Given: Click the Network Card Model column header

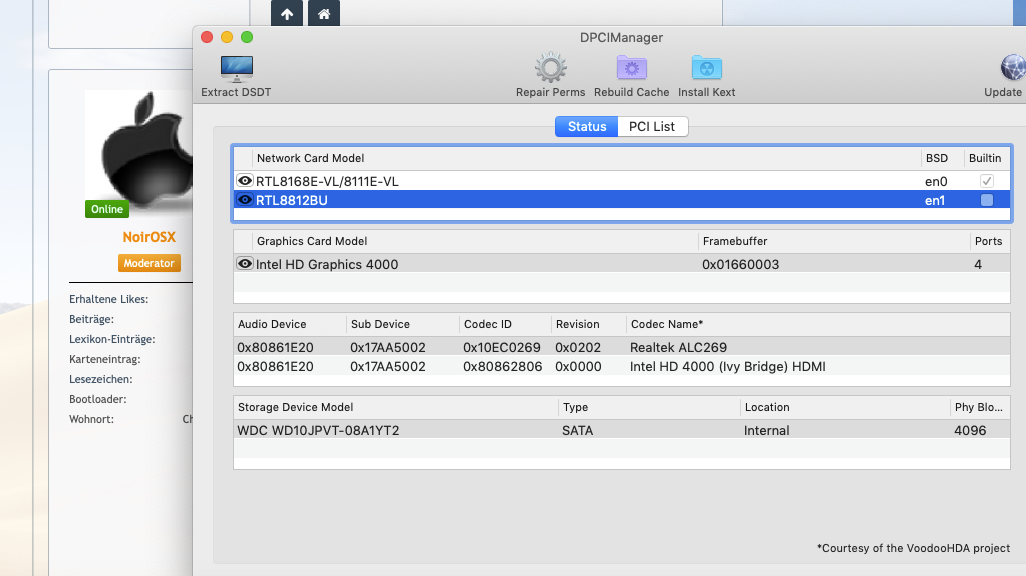Looking at the screenshot, I should 310,158.
